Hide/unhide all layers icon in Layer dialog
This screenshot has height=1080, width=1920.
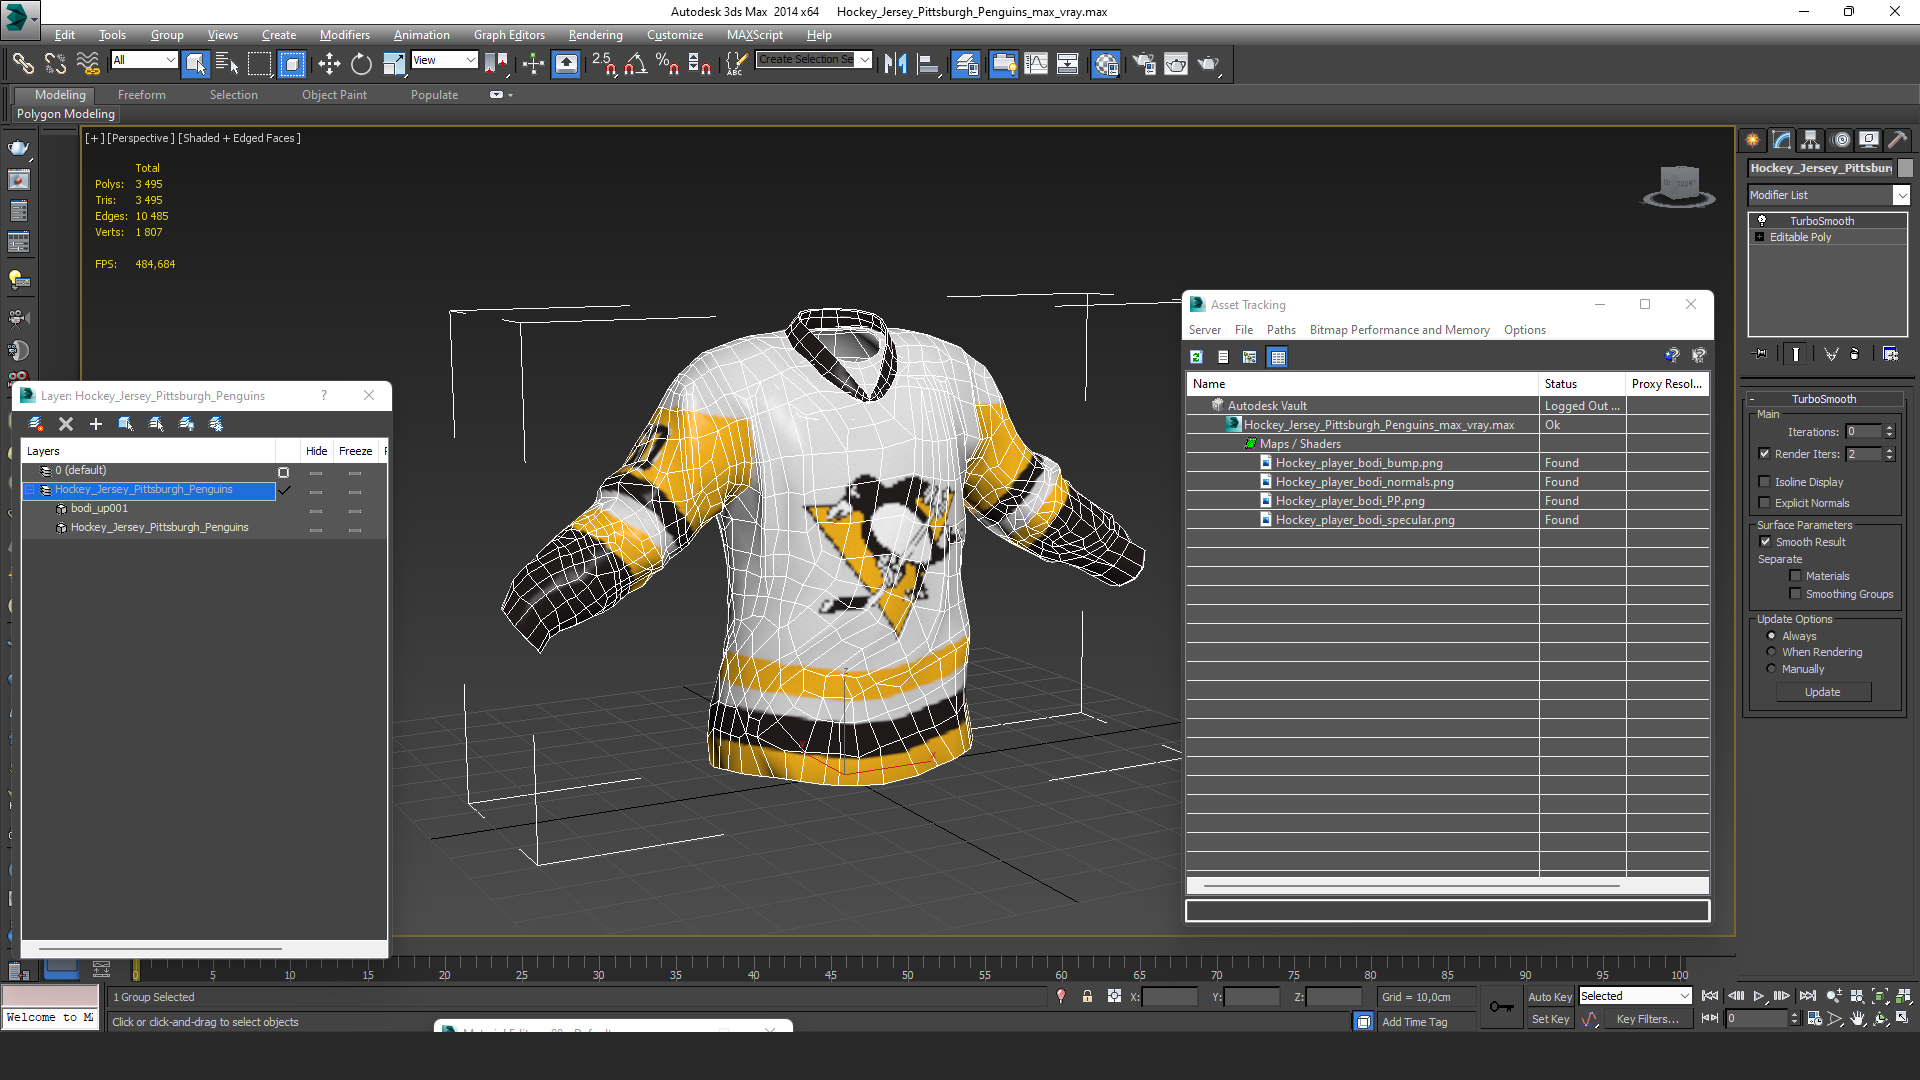tap(186, 424)
